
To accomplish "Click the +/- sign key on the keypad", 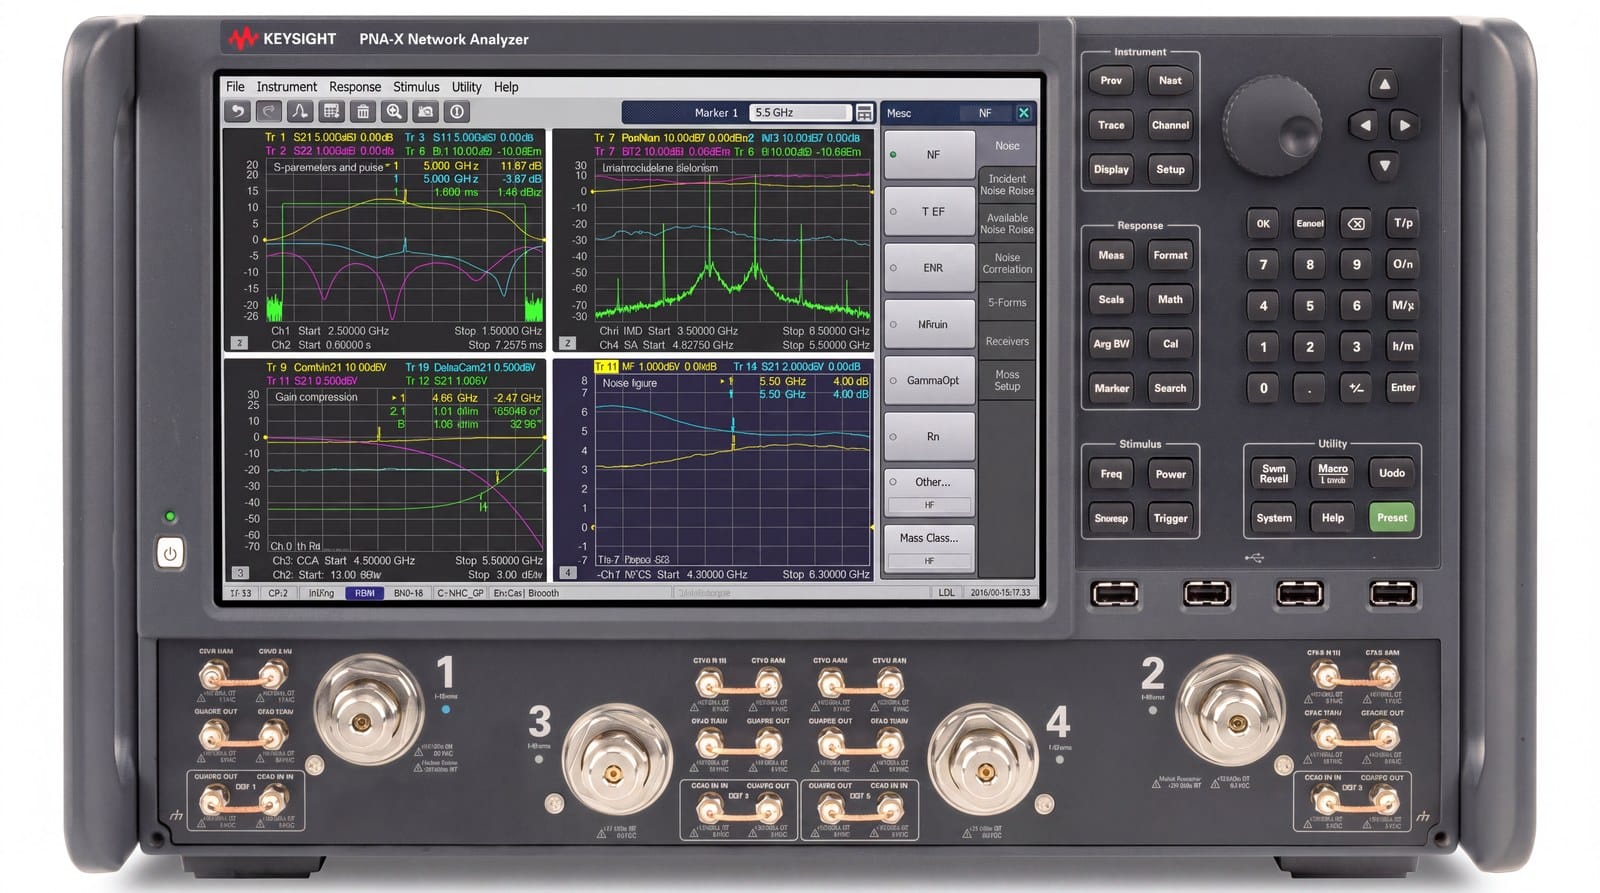I will (1356, 388).
